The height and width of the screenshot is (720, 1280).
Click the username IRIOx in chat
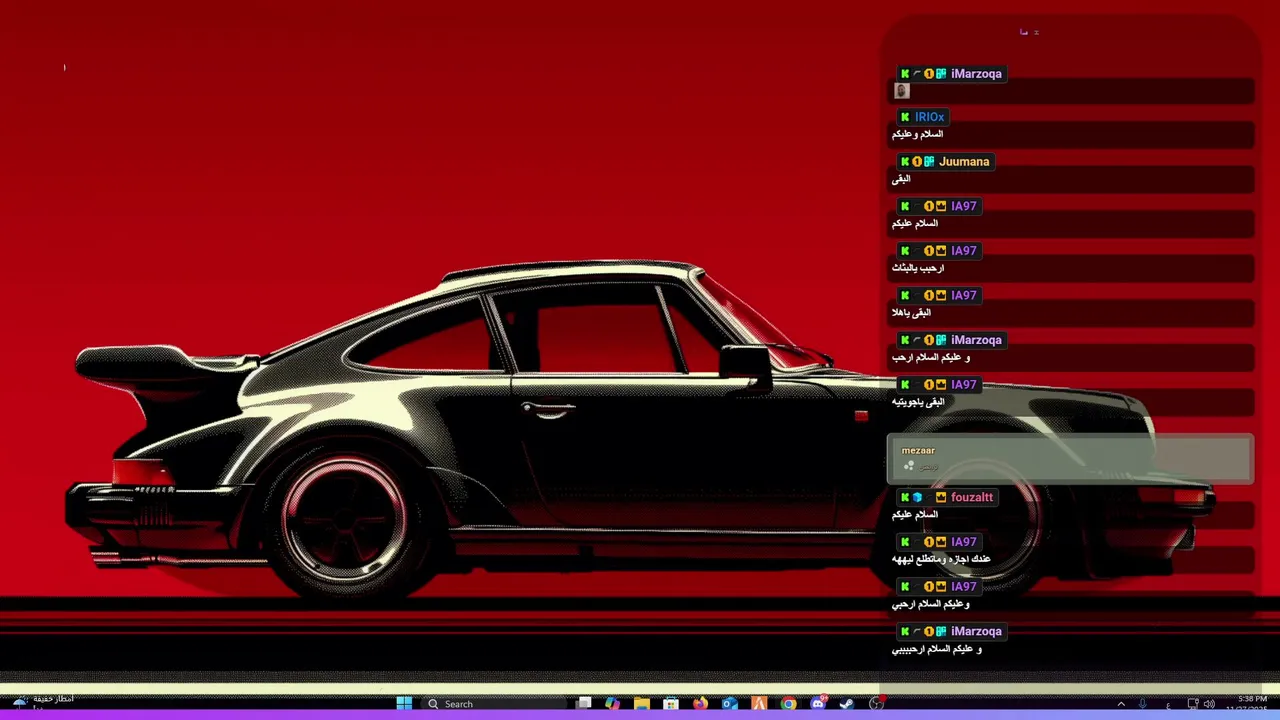point(929,117)
